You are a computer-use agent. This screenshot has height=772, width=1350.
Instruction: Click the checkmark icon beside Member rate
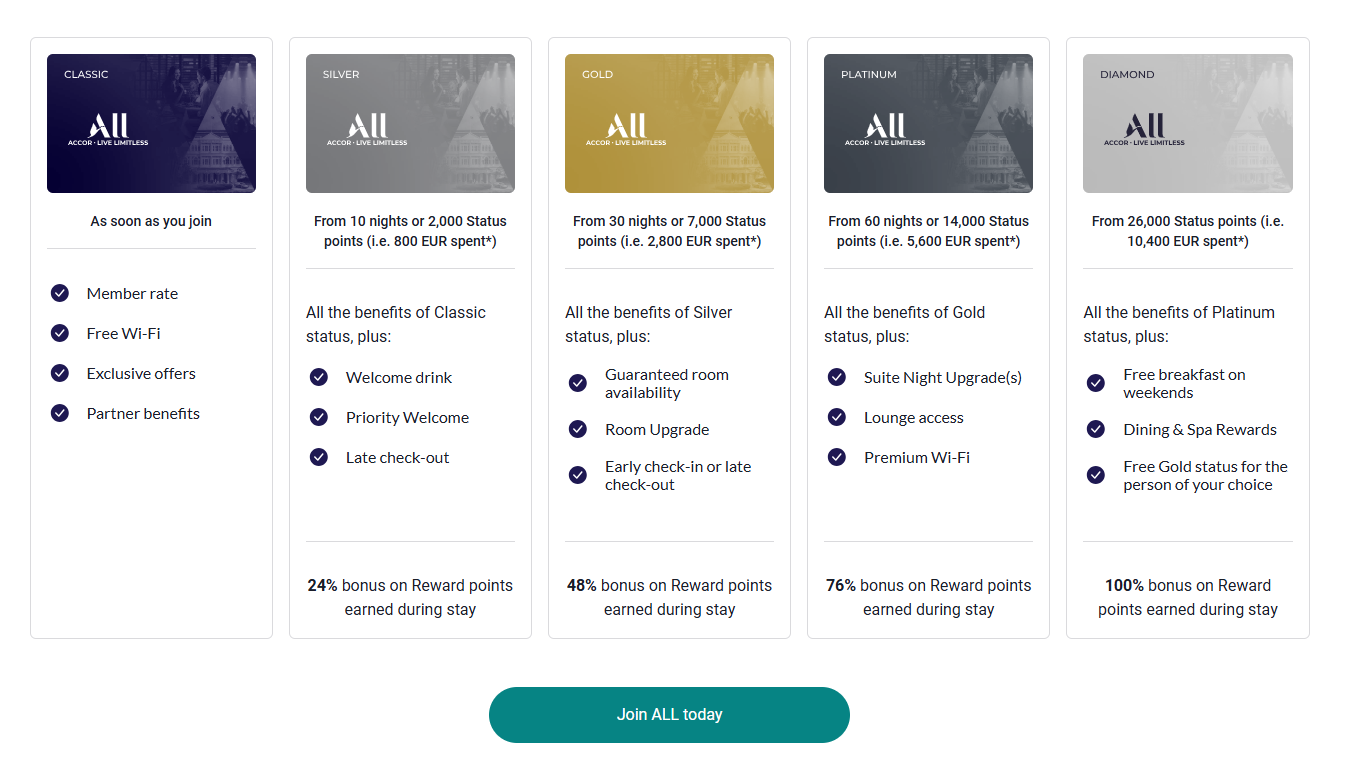59,293
